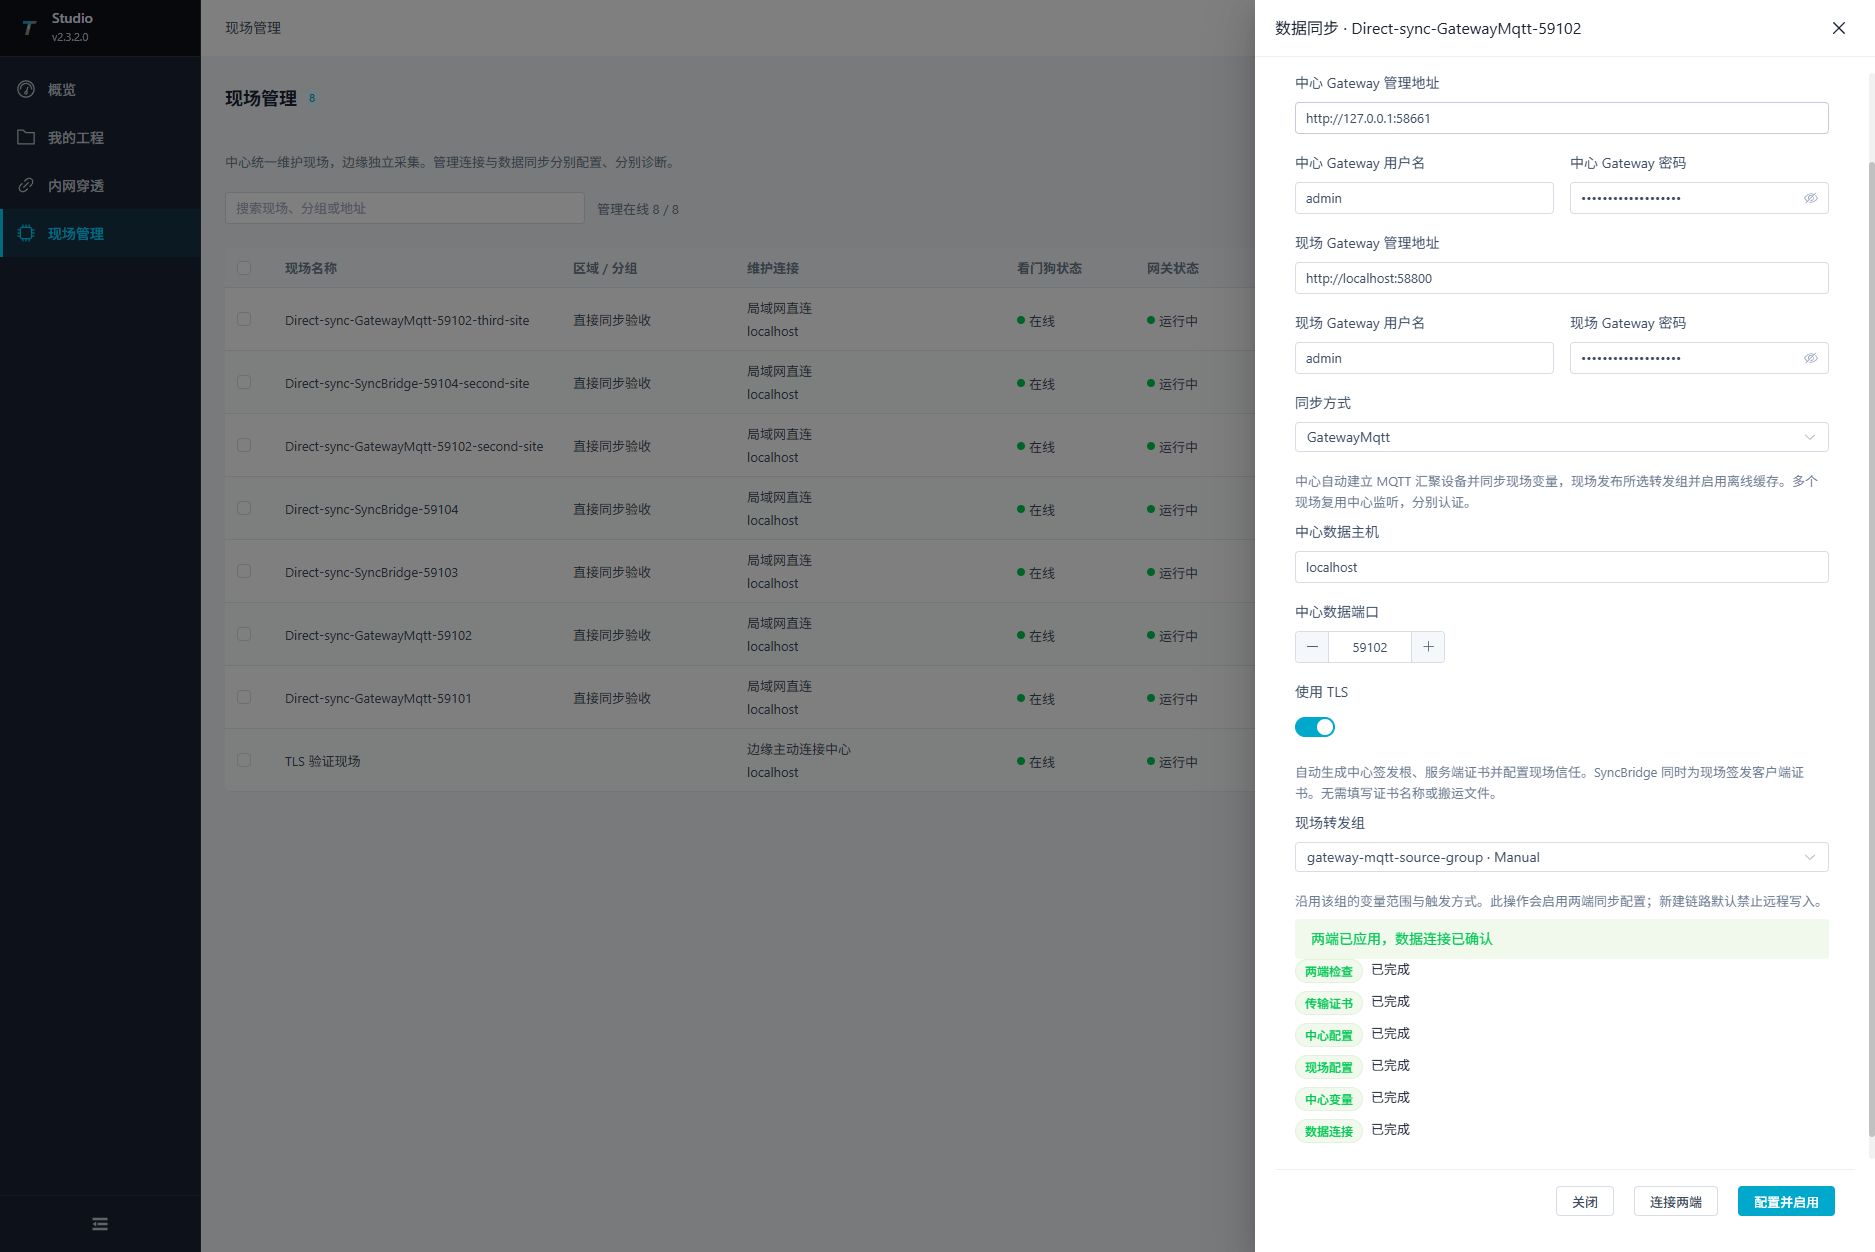Open 内网穿透 in the sidebar
This screenshot has height=1252, width=1875.
[100, 185]
